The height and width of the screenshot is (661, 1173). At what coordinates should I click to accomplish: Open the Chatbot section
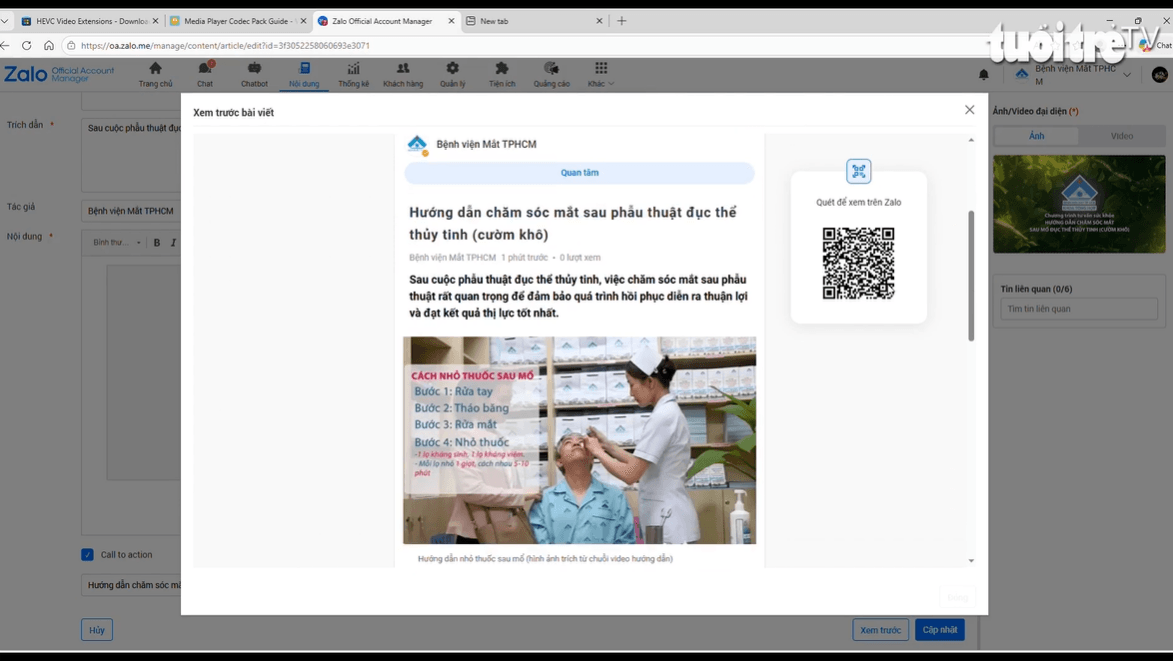point(254,72)
